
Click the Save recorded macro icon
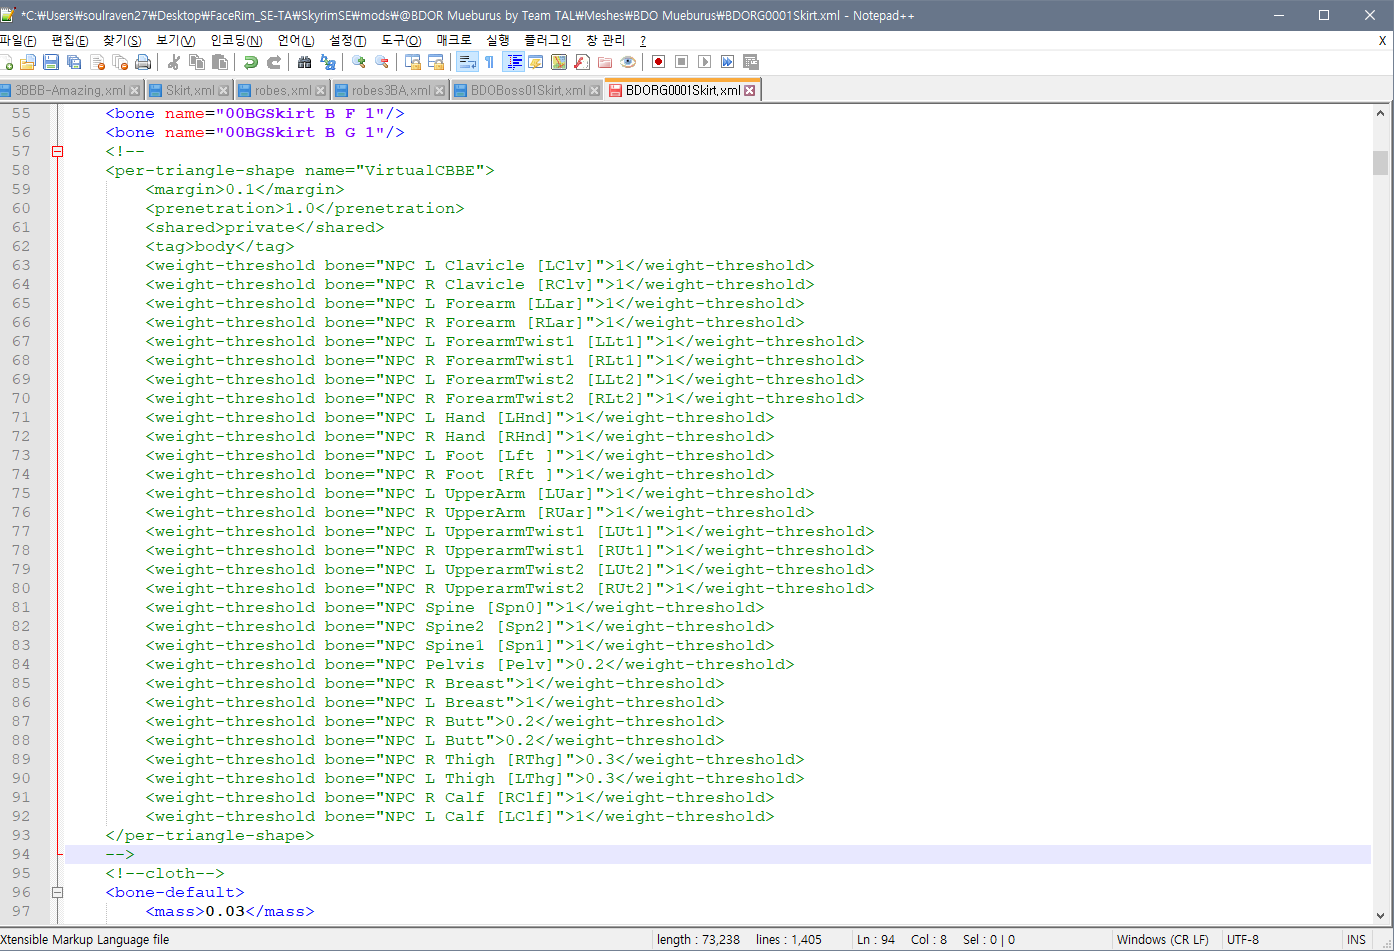coord(751,62)
